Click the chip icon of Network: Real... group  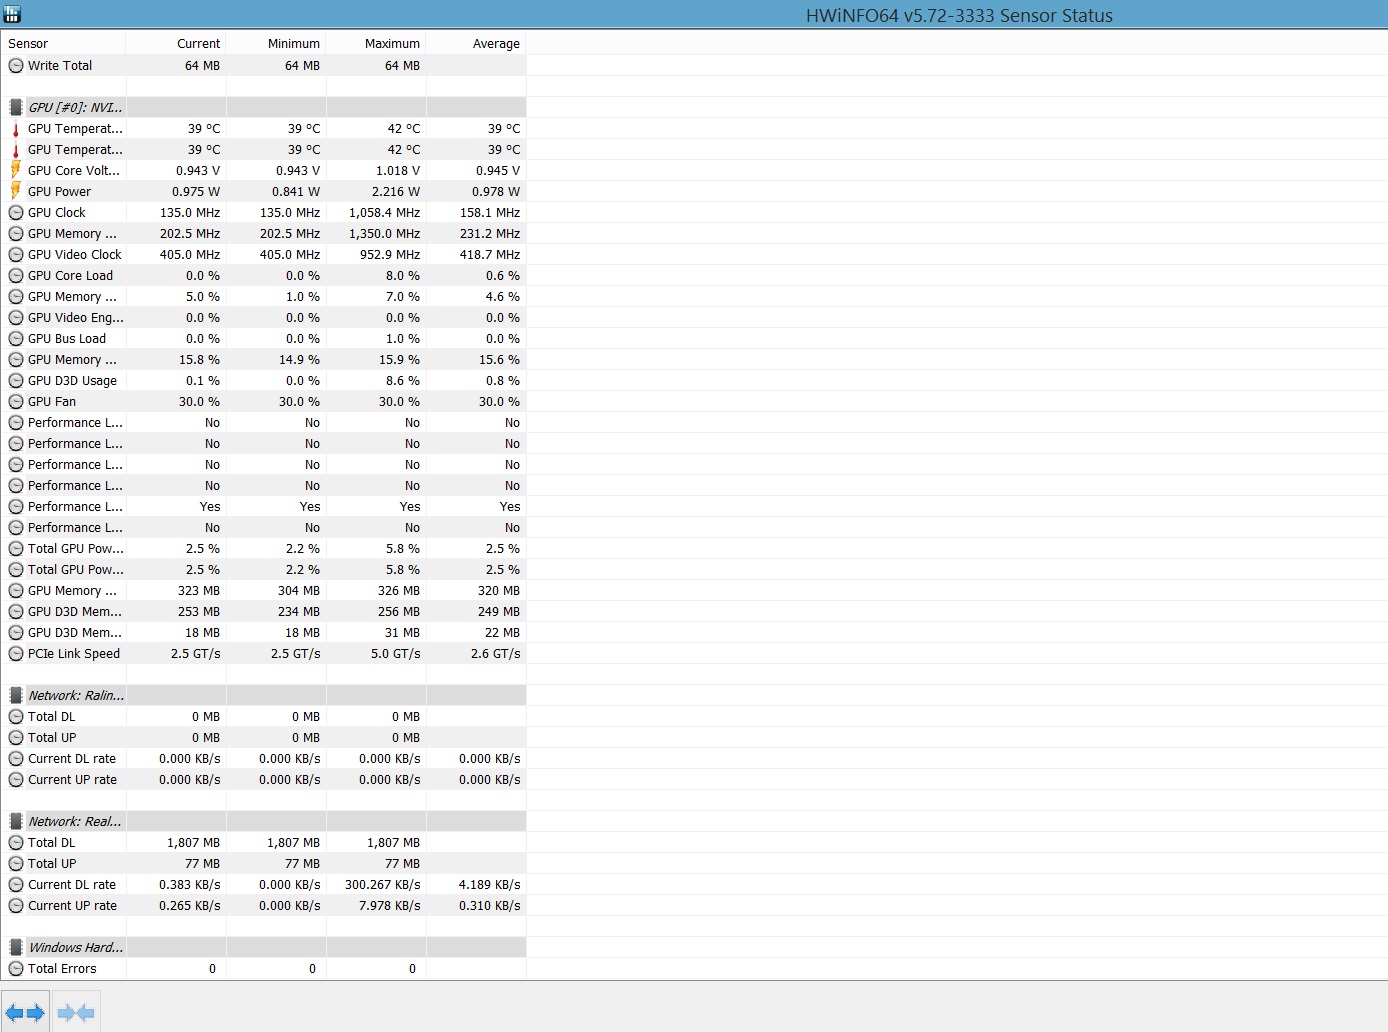[x=16, y=822]
